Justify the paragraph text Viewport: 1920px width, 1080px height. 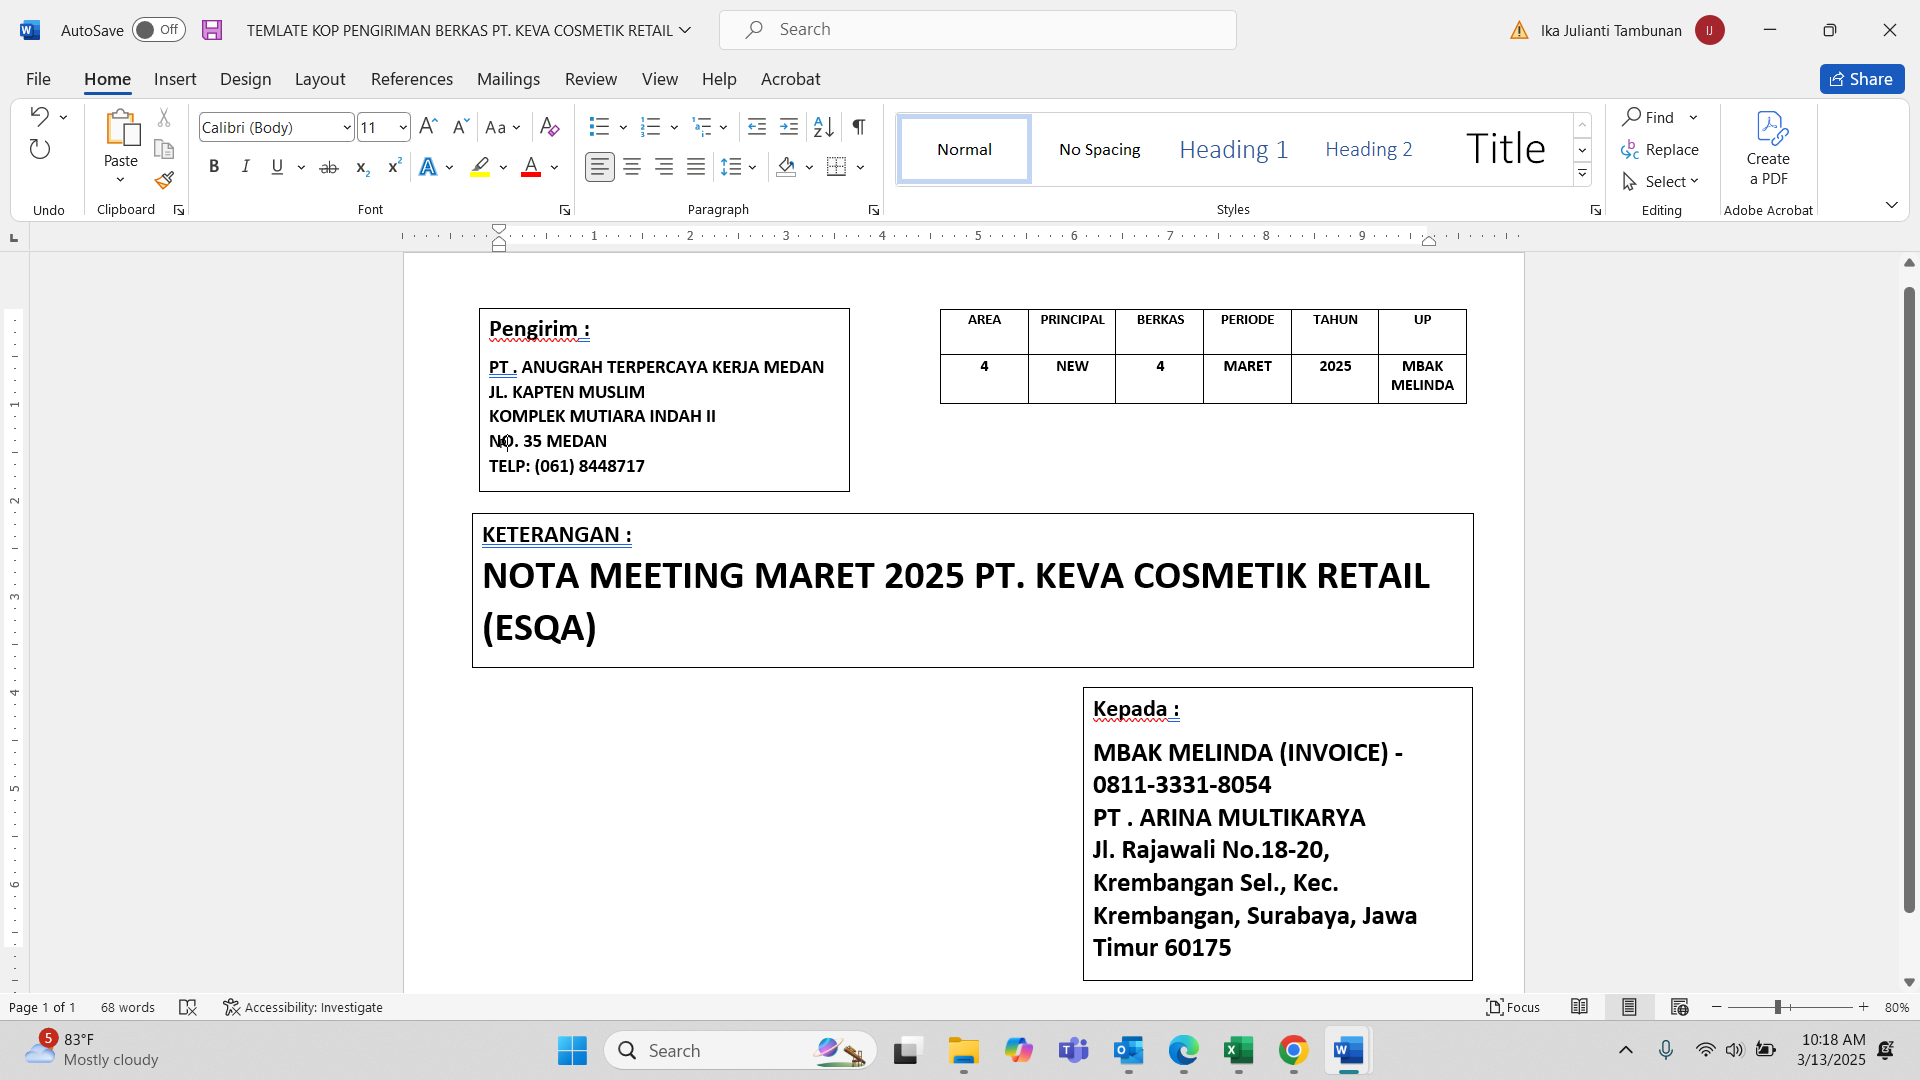[x=696, y=167]
